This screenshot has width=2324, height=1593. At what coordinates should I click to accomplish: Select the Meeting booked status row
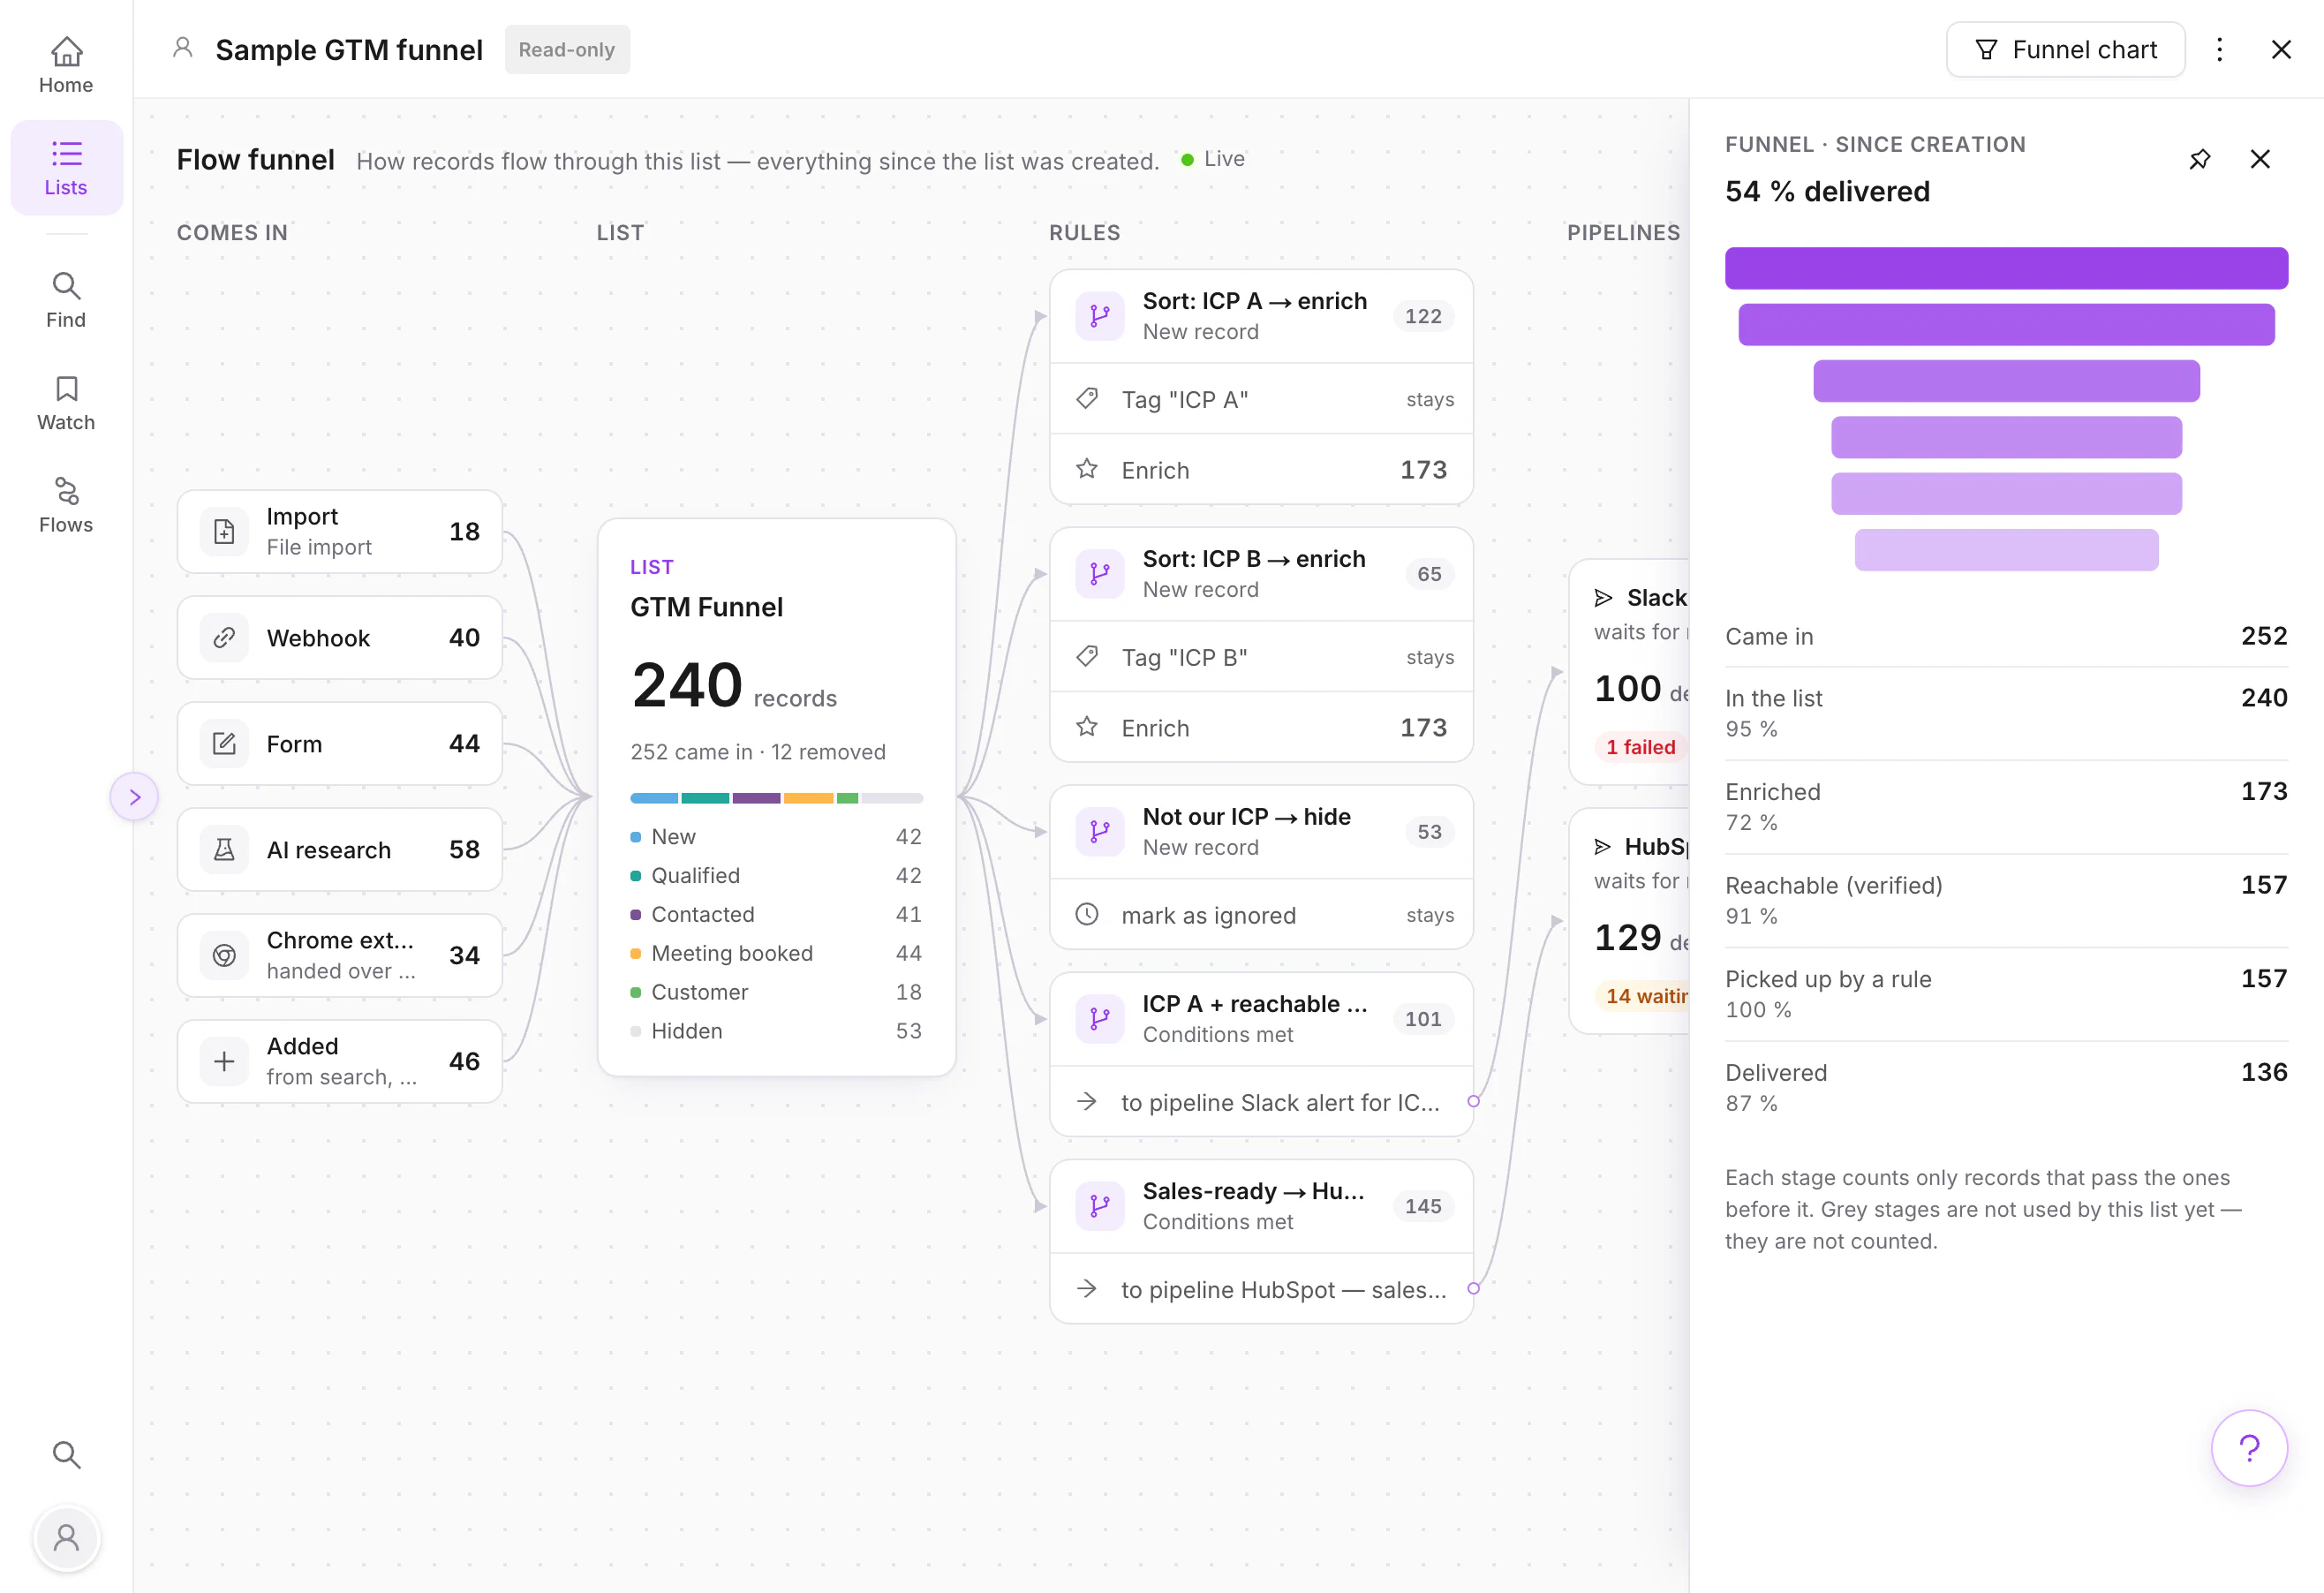point(777,953)
